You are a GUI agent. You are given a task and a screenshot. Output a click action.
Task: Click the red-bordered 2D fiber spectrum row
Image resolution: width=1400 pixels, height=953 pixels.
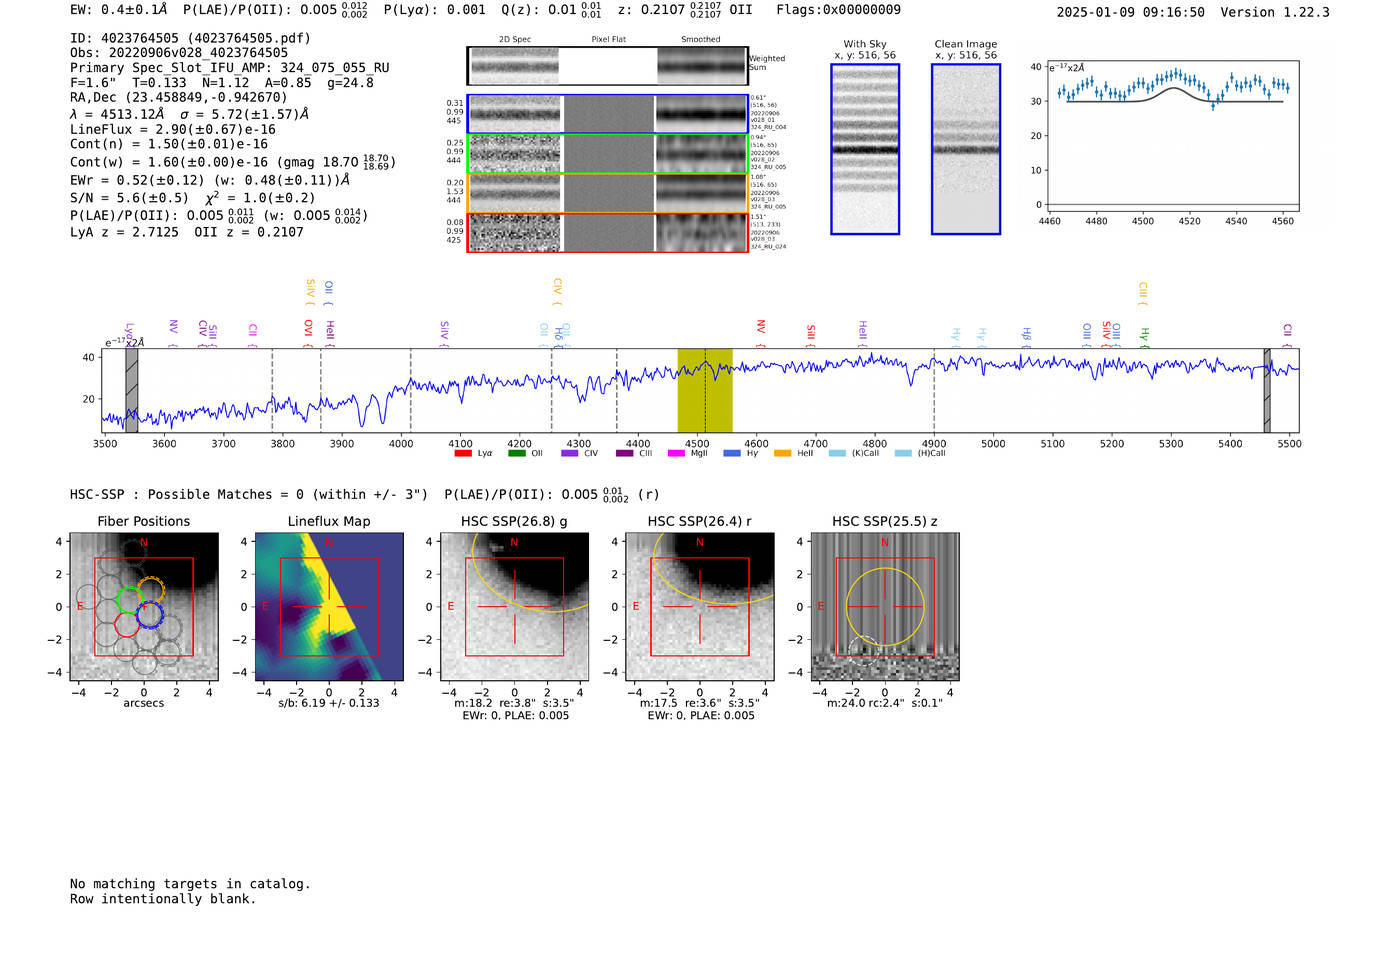pos(607,232)
